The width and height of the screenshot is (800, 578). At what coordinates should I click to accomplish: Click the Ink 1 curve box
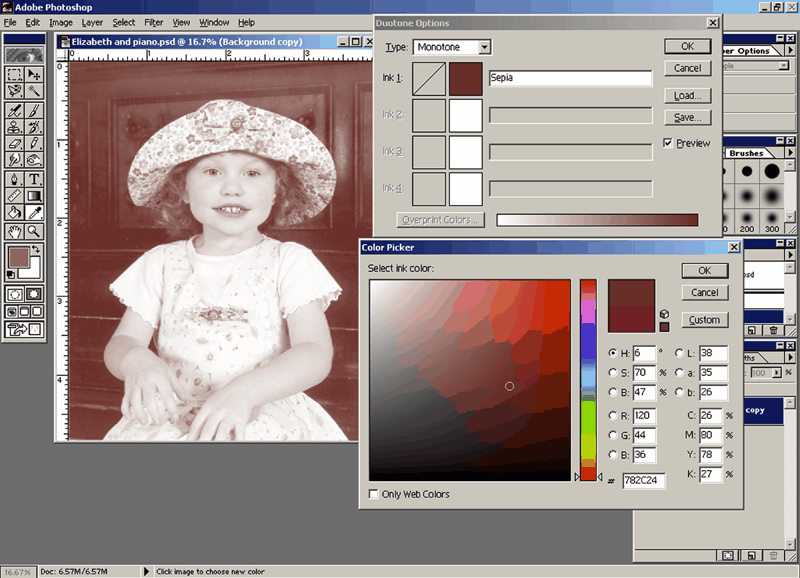click(430, 79)
